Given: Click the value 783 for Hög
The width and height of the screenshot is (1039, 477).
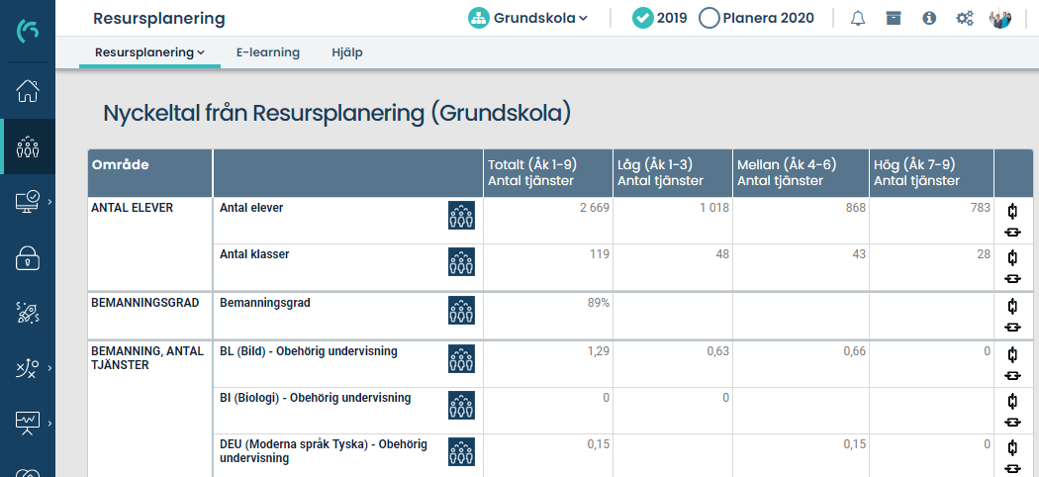Looking at the screenshot, I should pos(980,207).
